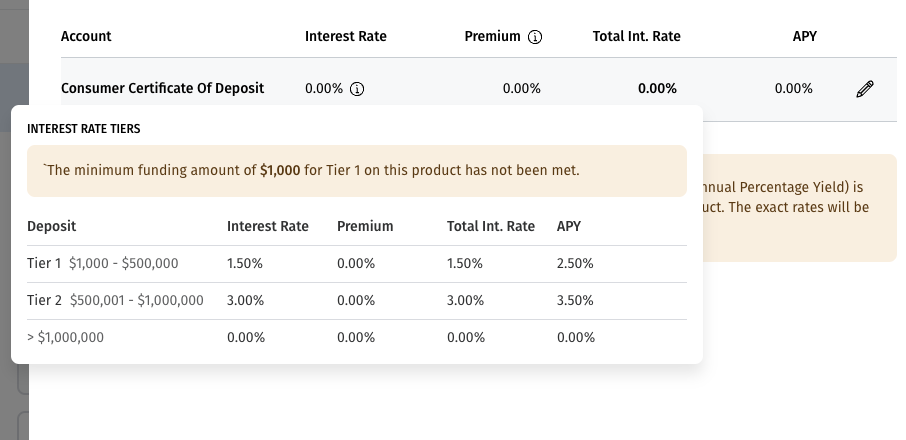Click the Tier 2 APY value 3.50%
The height and width of the screenshot is (440, 906).
click(x=575, y=300)
